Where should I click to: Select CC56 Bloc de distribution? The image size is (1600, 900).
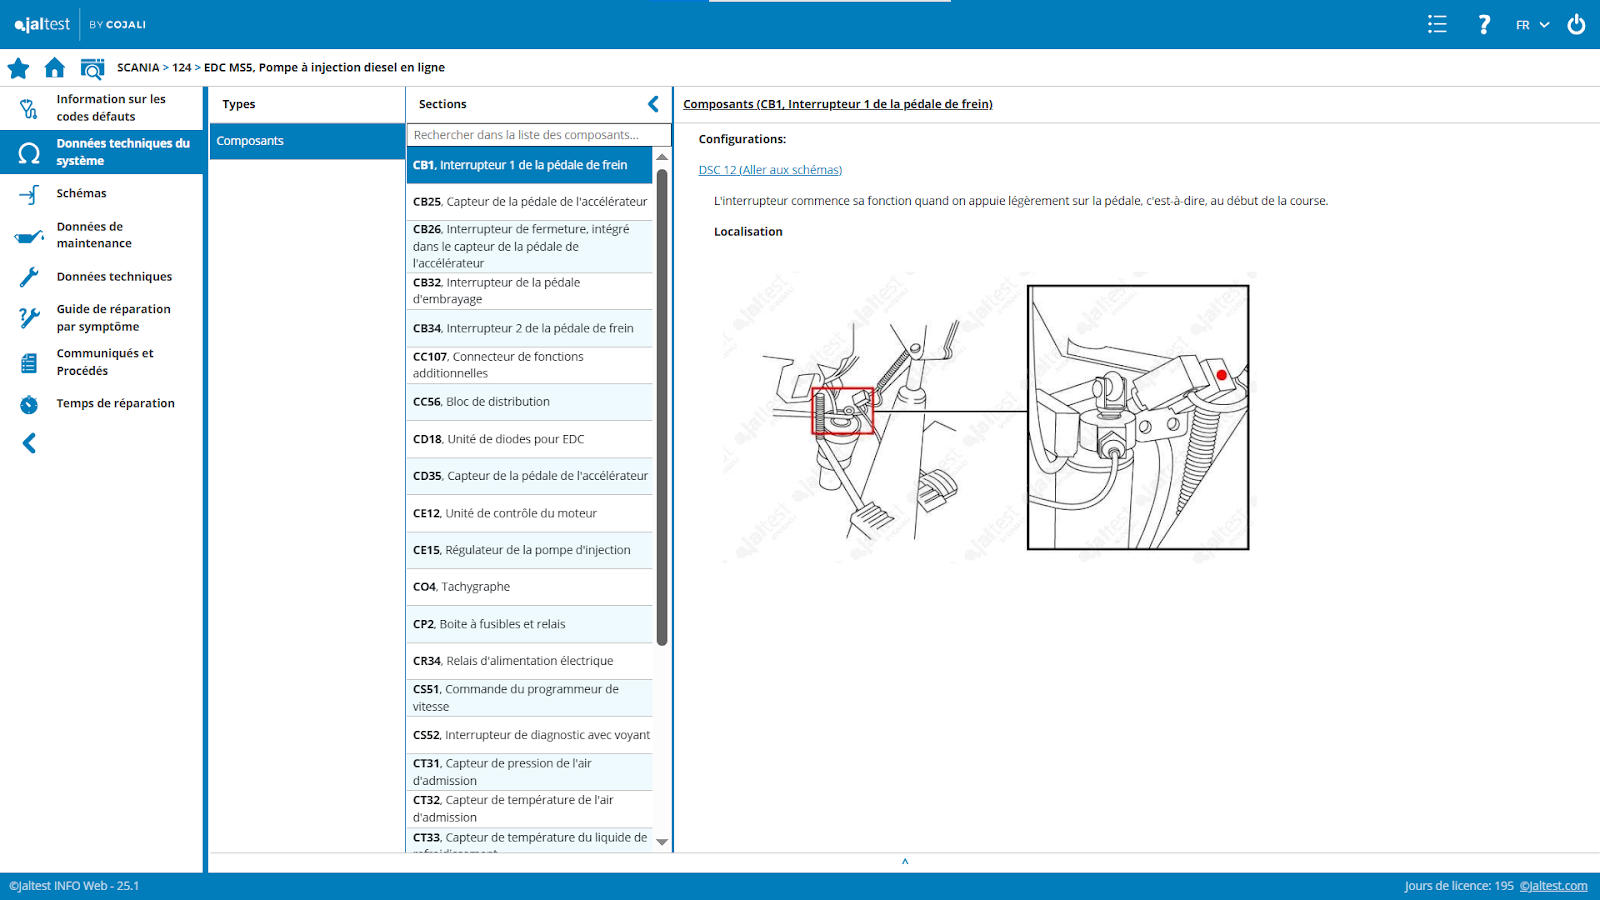530,402
